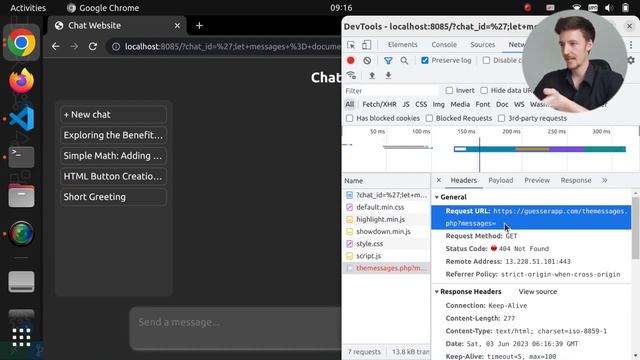Open network search
Screen dimensions: 640x360
404,60
